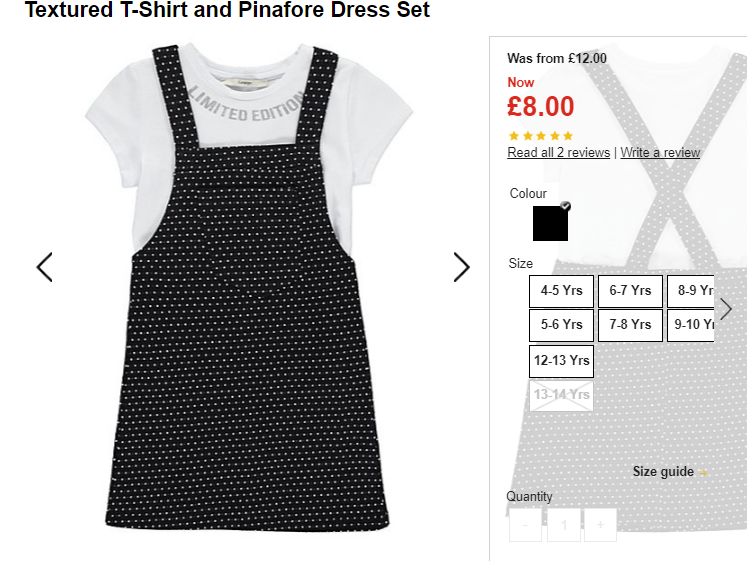The width and height of the screenshot is (747, 561).
Task: Click the Size guide arrow icon
Action: (x=703, y=473)
